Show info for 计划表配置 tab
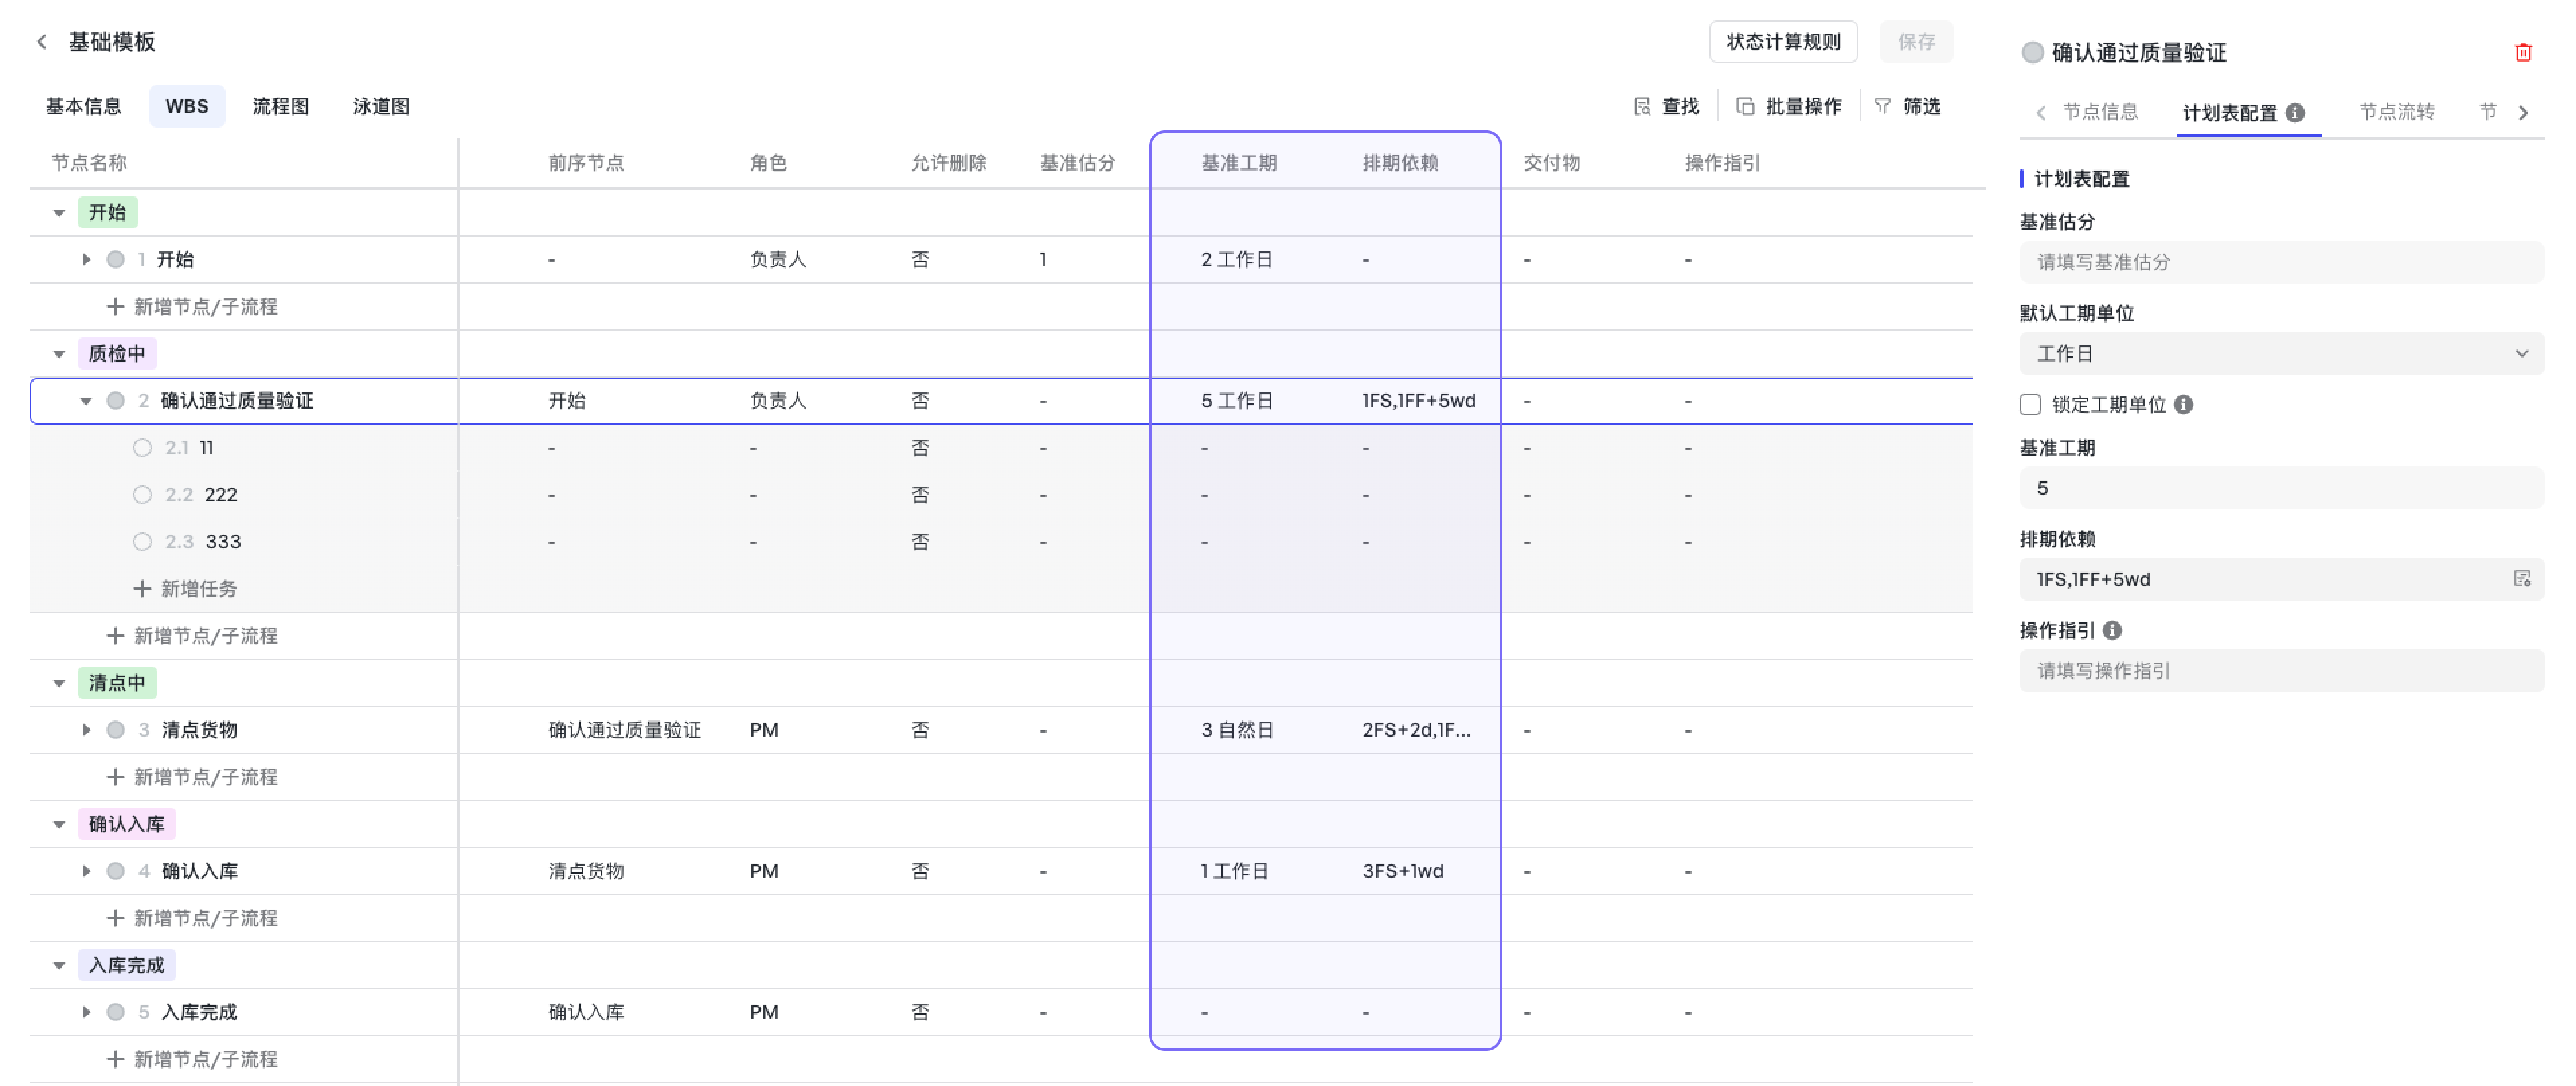The image size is (2576, 1086). coord(2296,113)
